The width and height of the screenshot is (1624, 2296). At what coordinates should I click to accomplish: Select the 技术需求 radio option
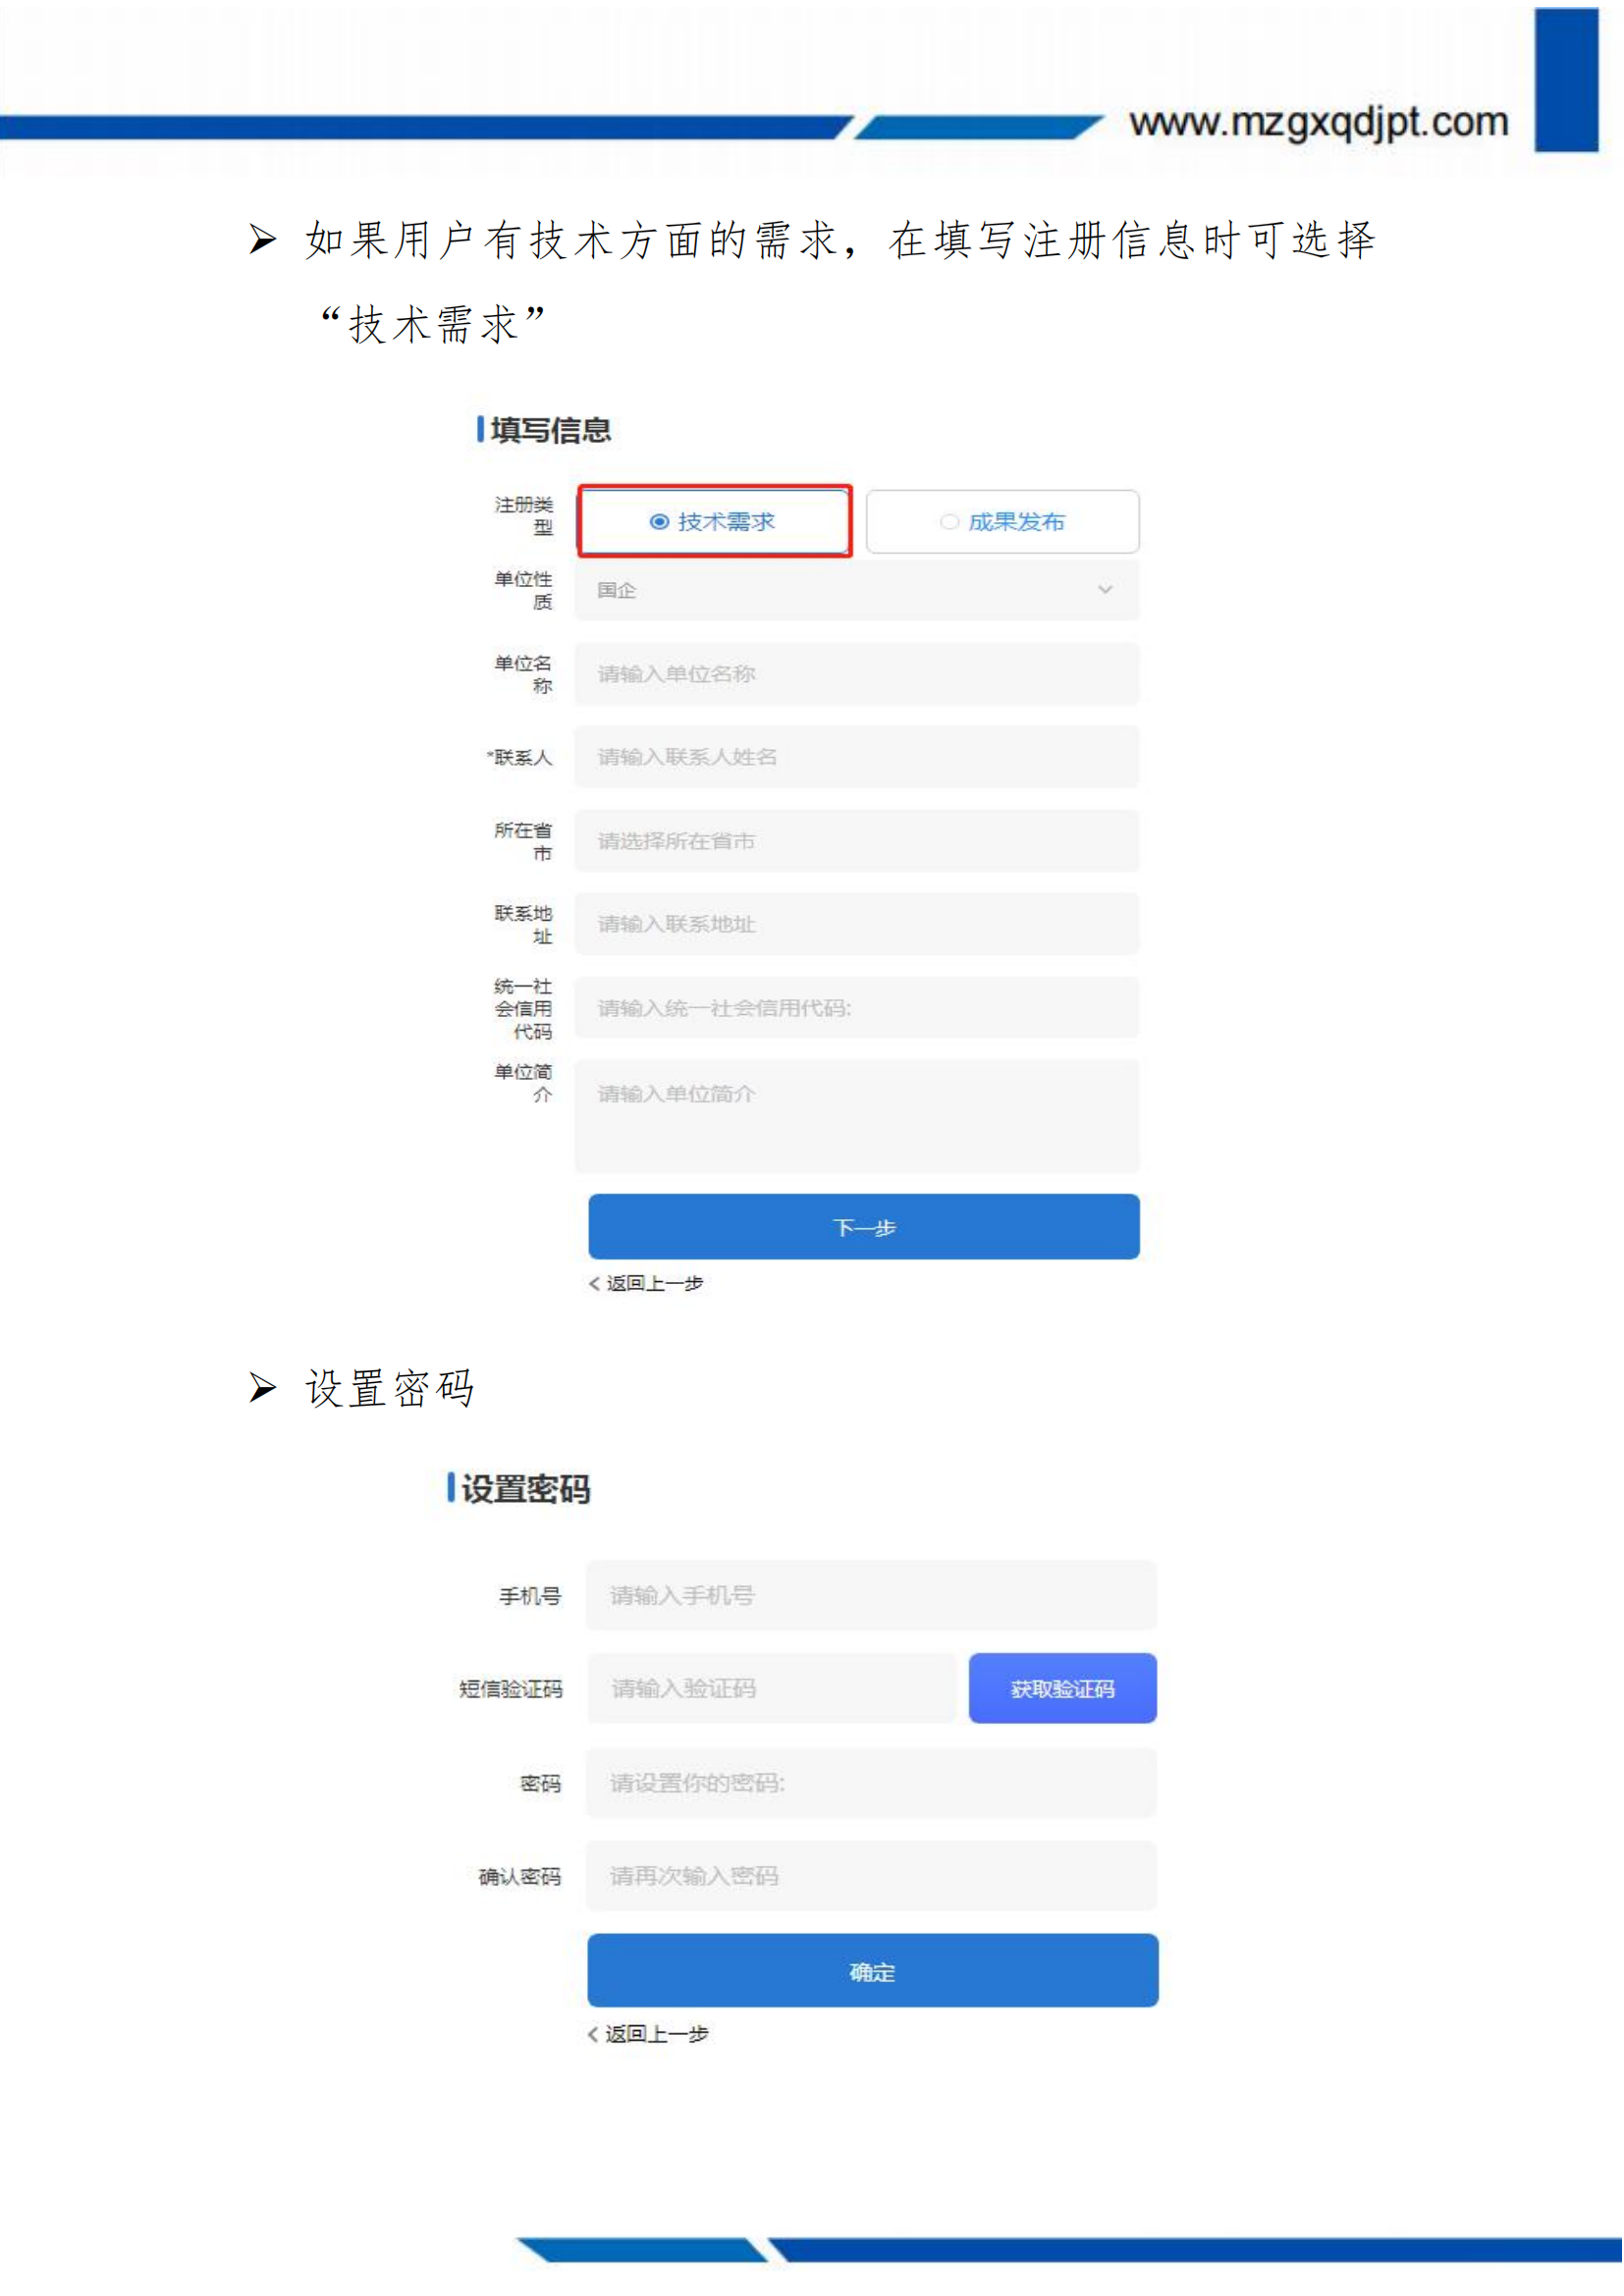click(x=714, y=521)
